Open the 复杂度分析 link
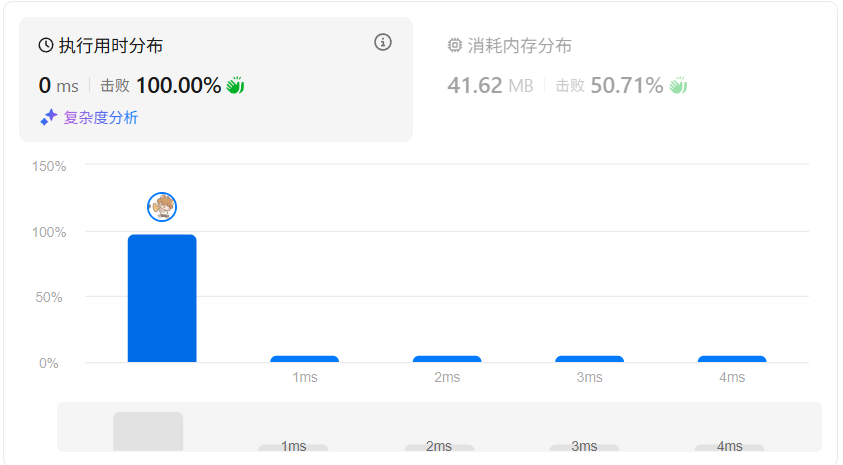 point(101,117)
